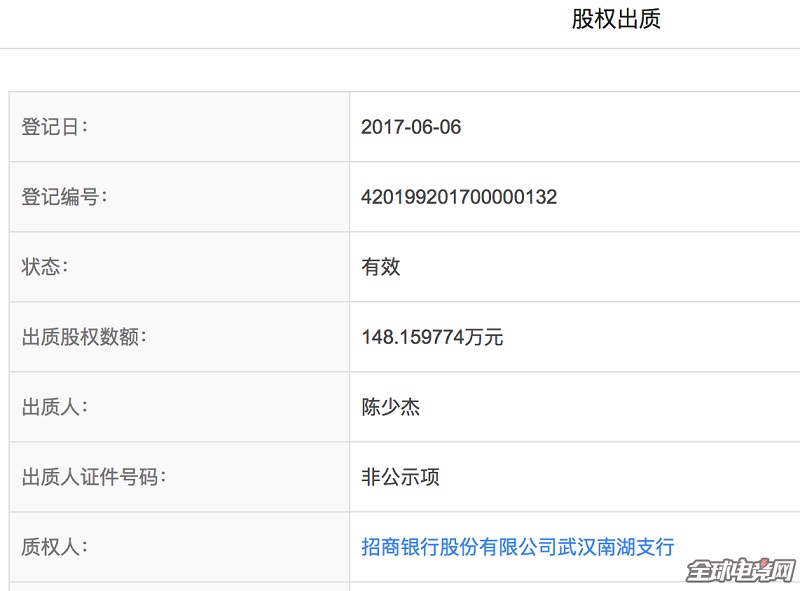Click the amount 148.159774万元
This screenshot has height=591, width=800.
click(432, 337)
